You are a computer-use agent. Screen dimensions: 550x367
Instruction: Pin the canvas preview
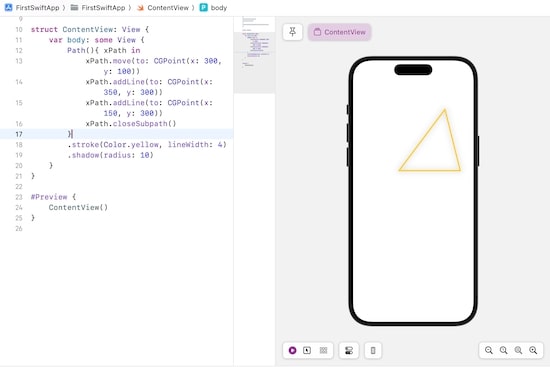292,32
